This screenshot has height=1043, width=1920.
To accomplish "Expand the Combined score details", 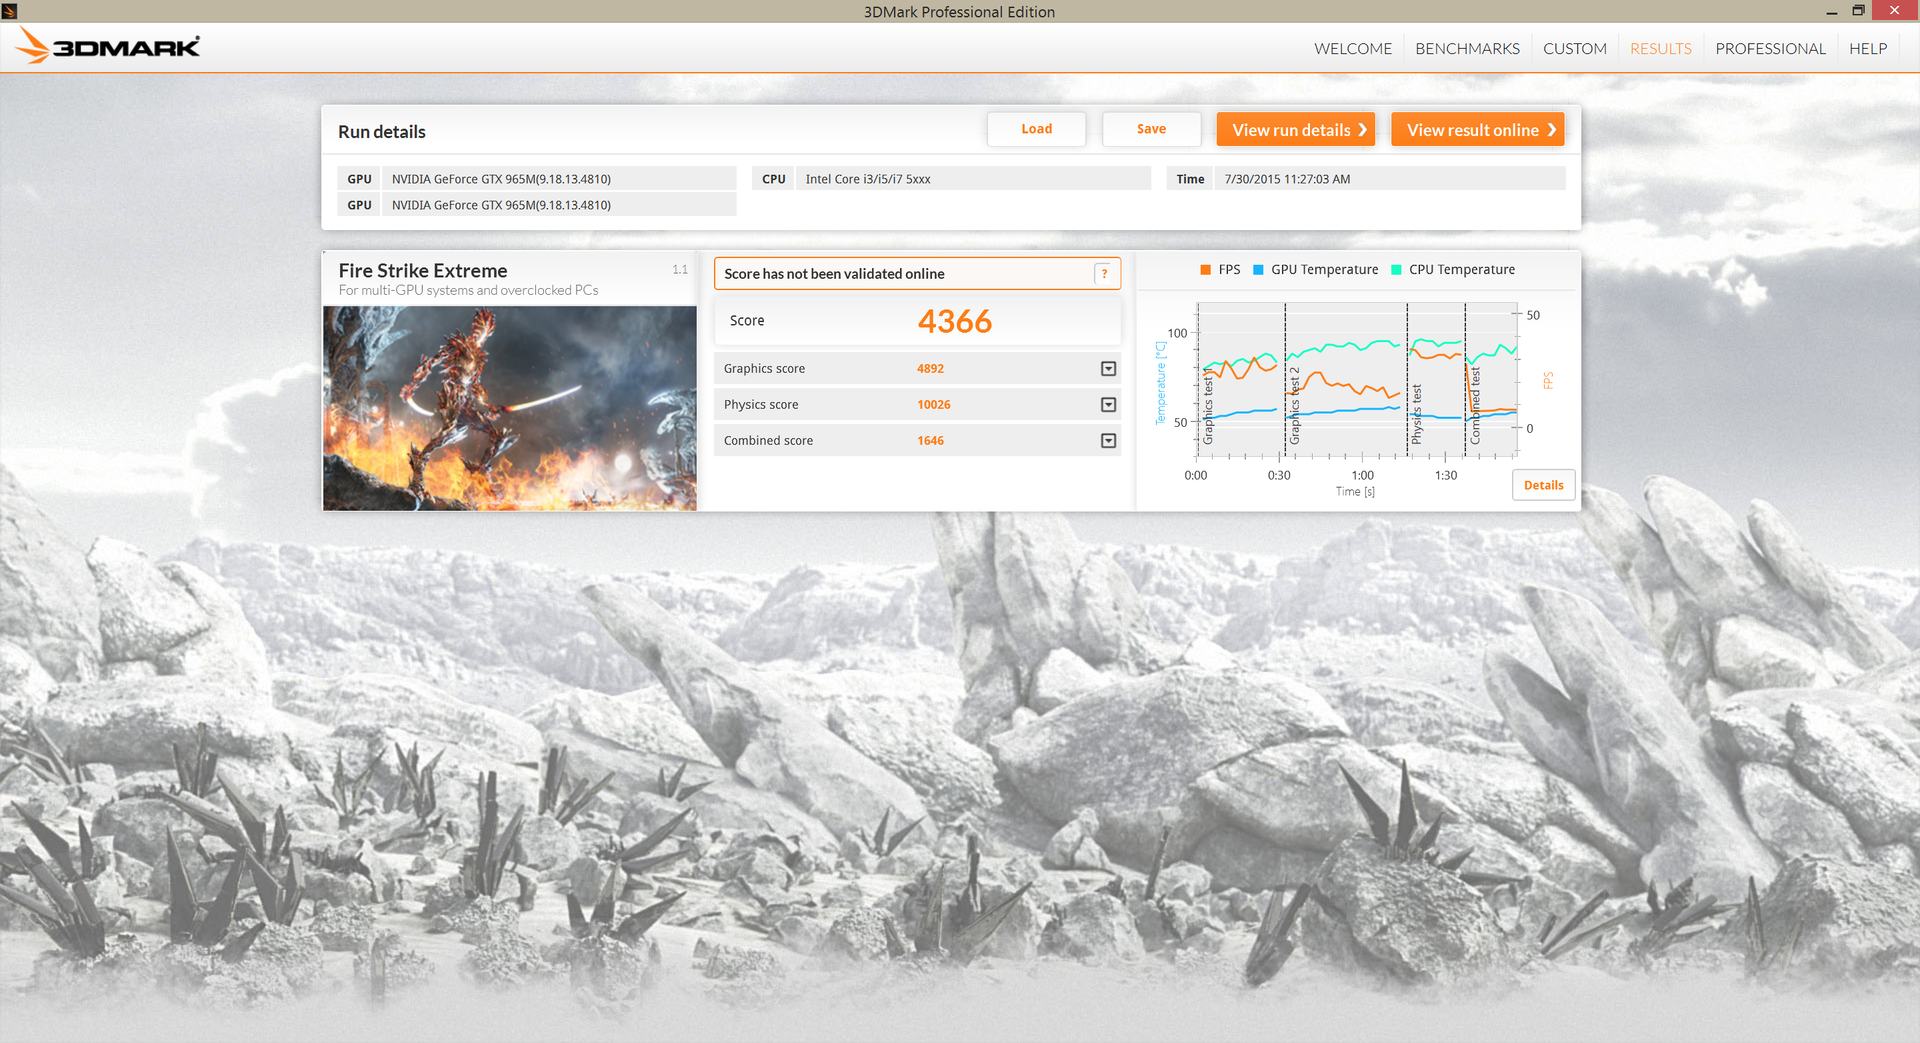I will [1108, 441].
